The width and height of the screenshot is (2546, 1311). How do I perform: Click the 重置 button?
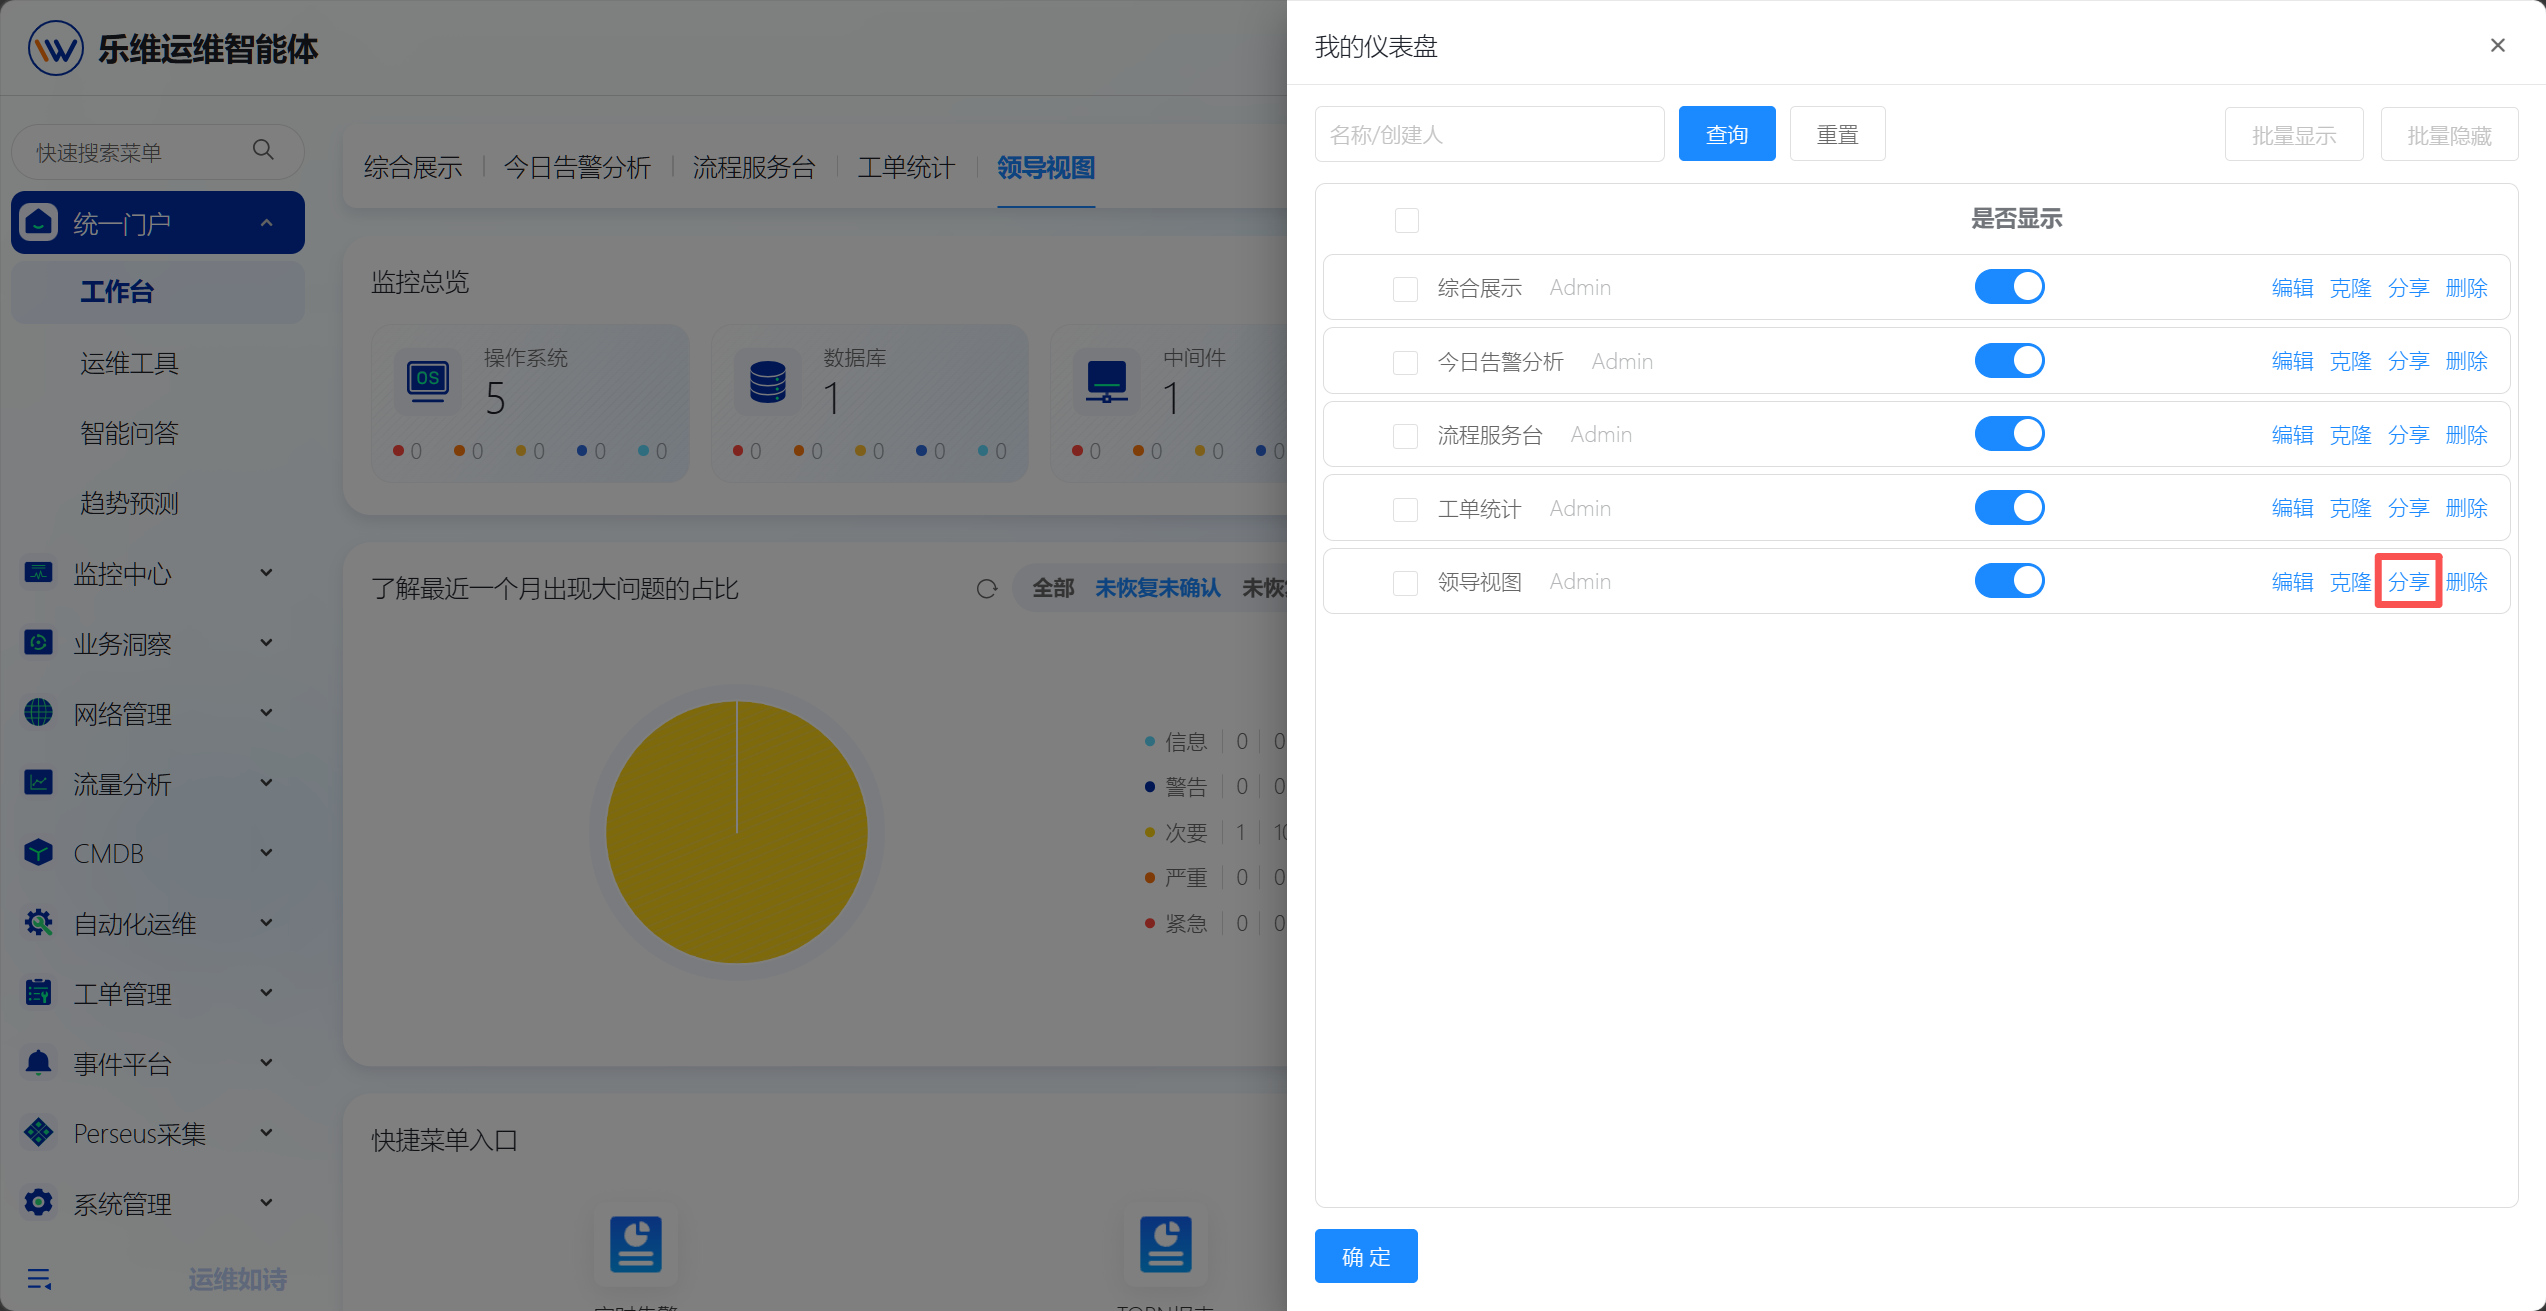1837,134
